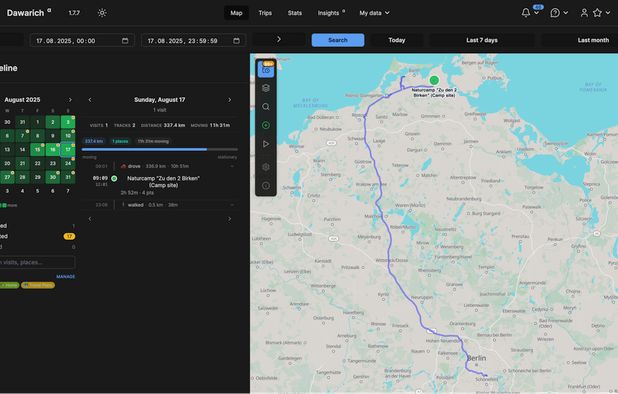618x394 pixels.
Task: Select August 24 in calendar
Action: tap(68, 163)
